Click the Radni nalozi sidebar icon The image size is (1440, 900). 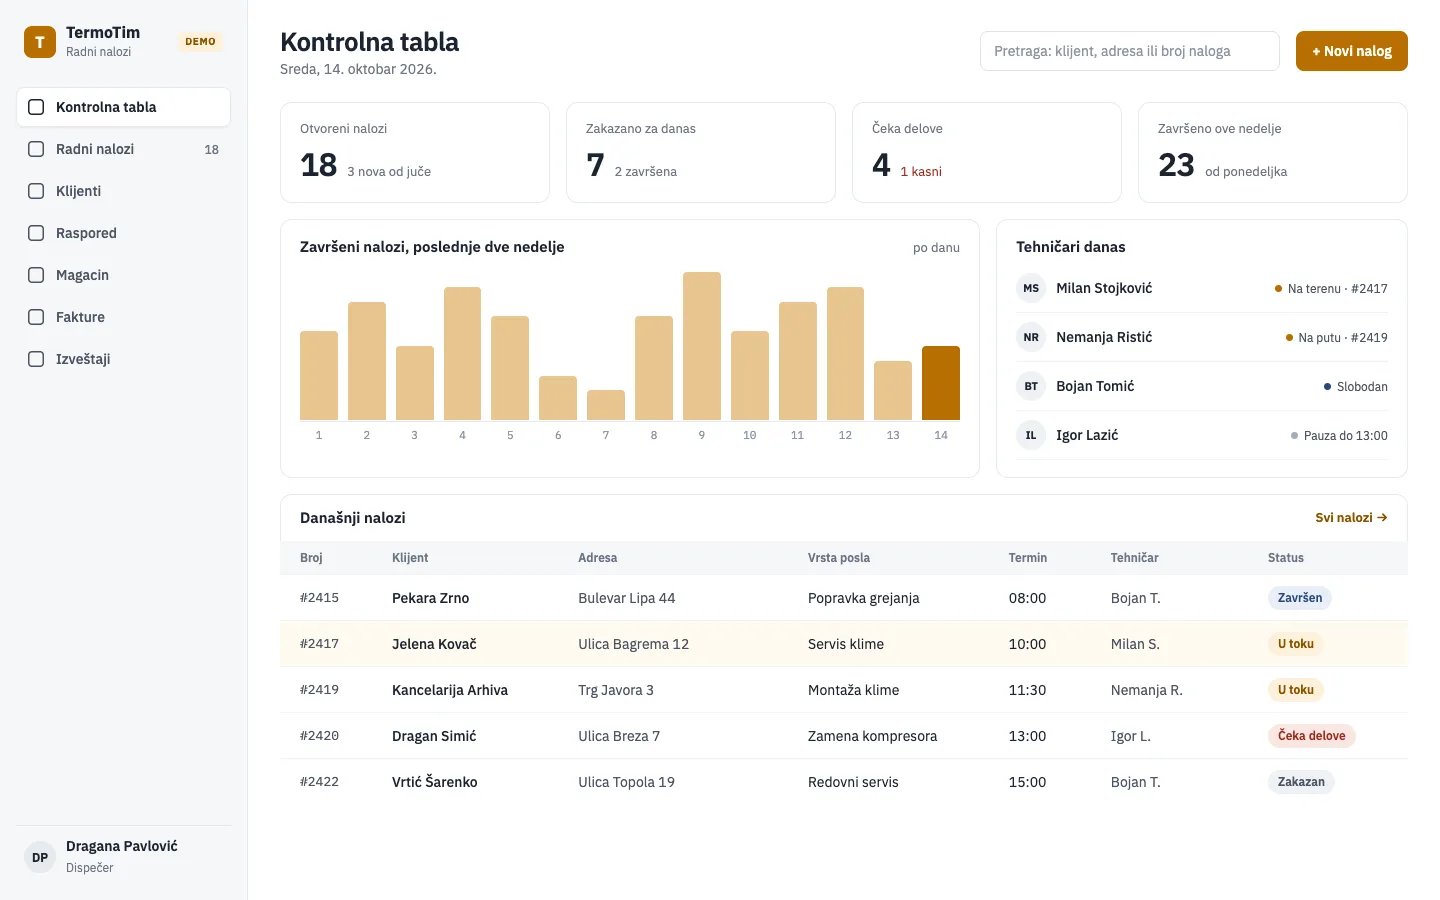[36, 149]
